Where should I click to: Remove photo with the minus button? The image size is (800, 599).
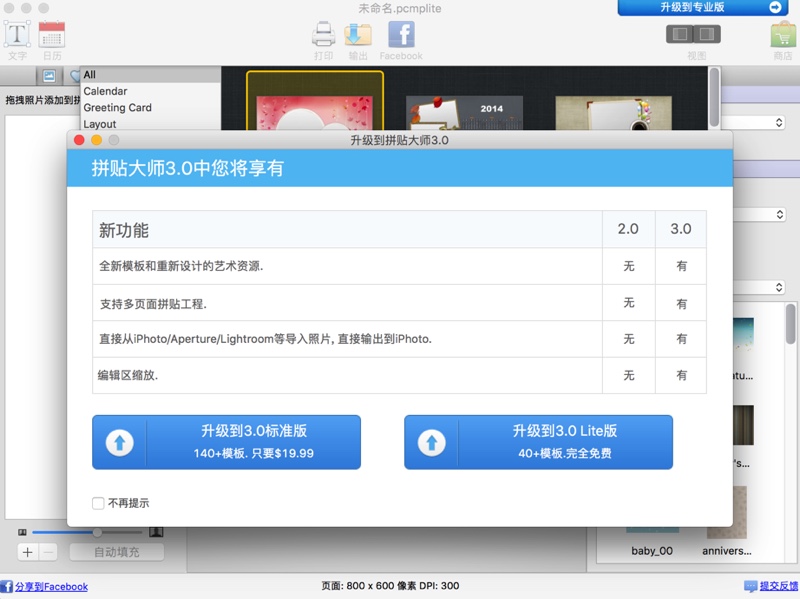point(47,552)
